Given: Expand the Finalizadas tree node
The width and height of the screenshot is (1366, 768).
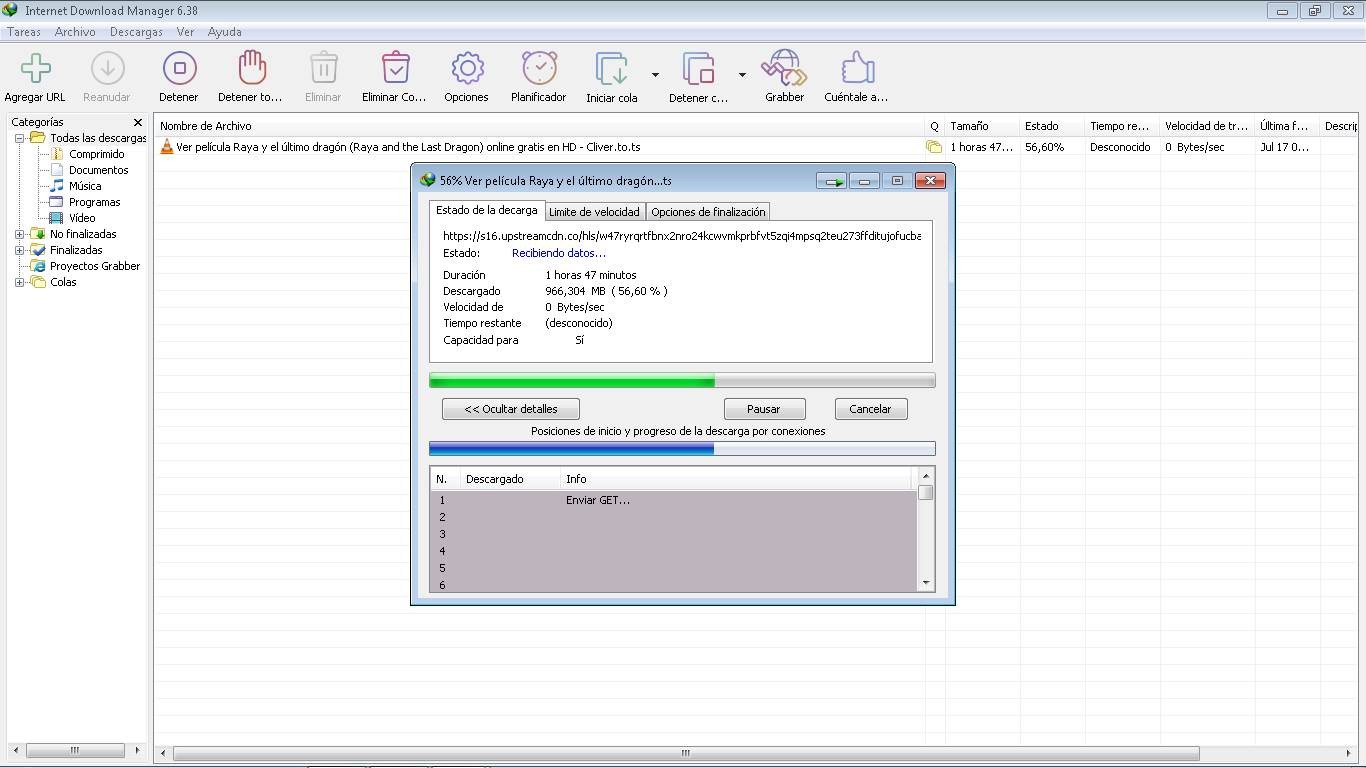Looking at the screenshot, I should click(19, 250).
